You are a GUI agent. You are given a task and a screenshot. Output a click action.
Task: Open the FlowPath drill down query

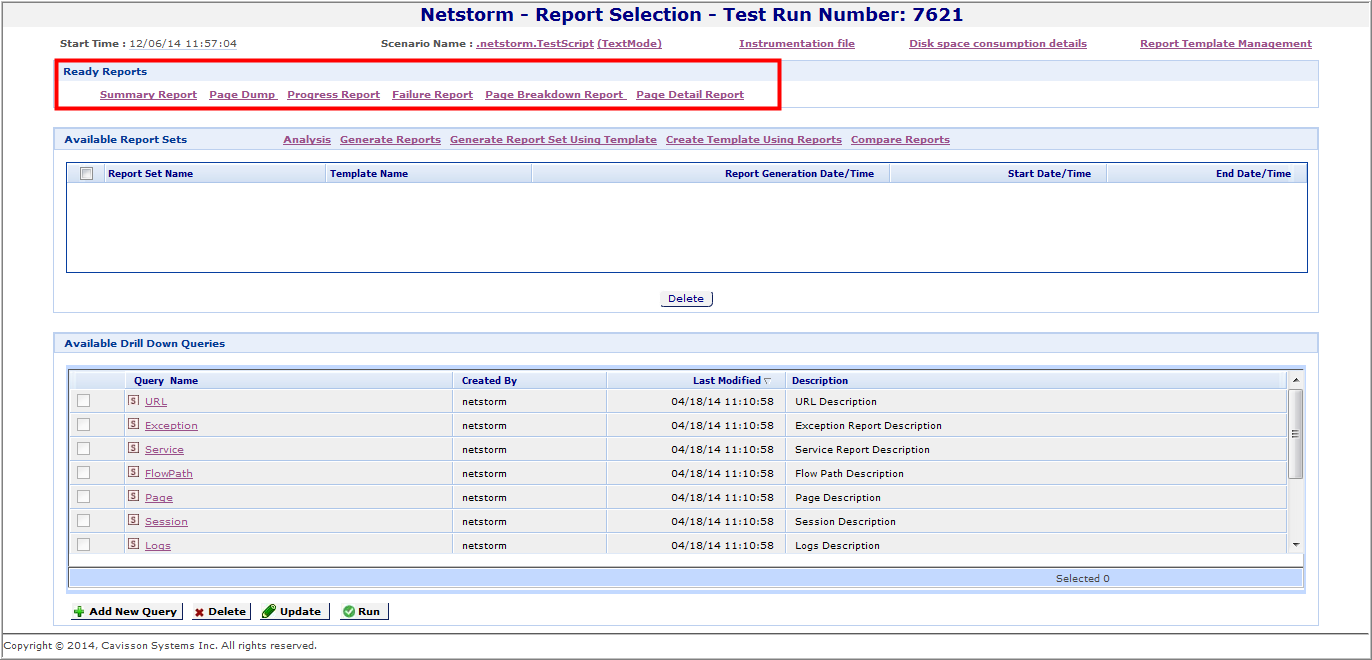pyautogui.click(x=169, y=474)
